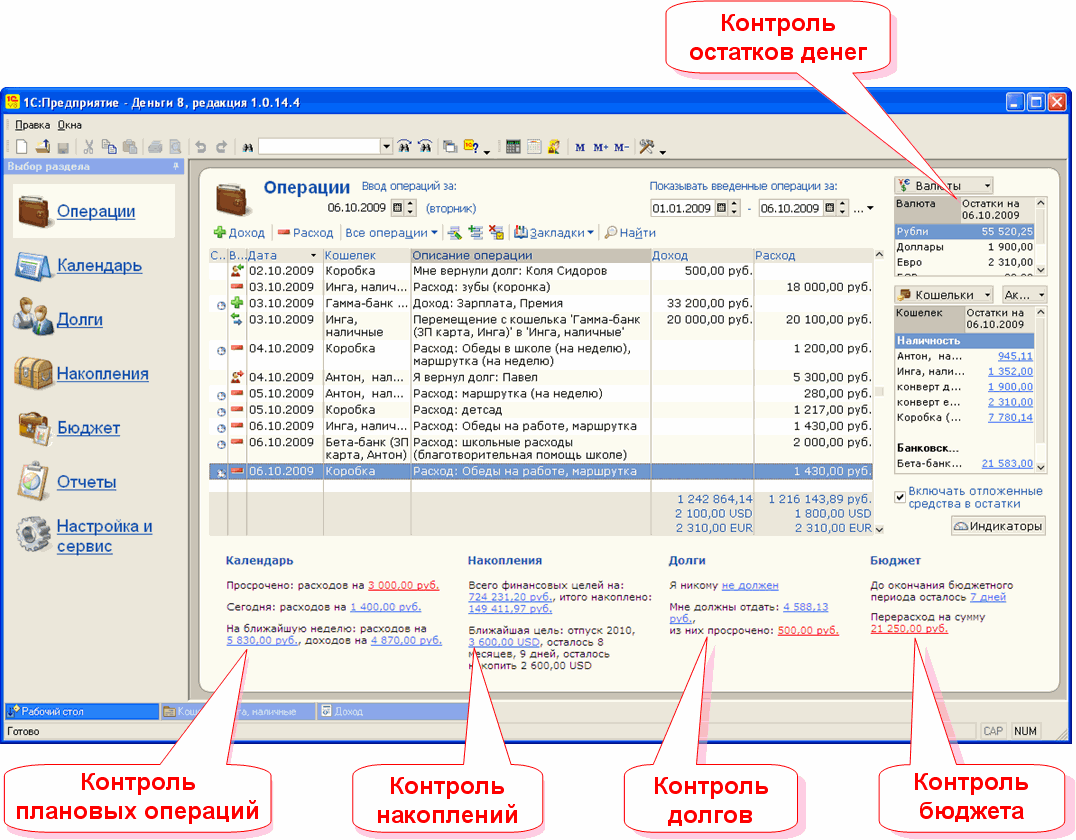Click the Paste clipboard icon
Image resolution: width=1076 pixels, height=840 pixels.
[x=130, y=146]
